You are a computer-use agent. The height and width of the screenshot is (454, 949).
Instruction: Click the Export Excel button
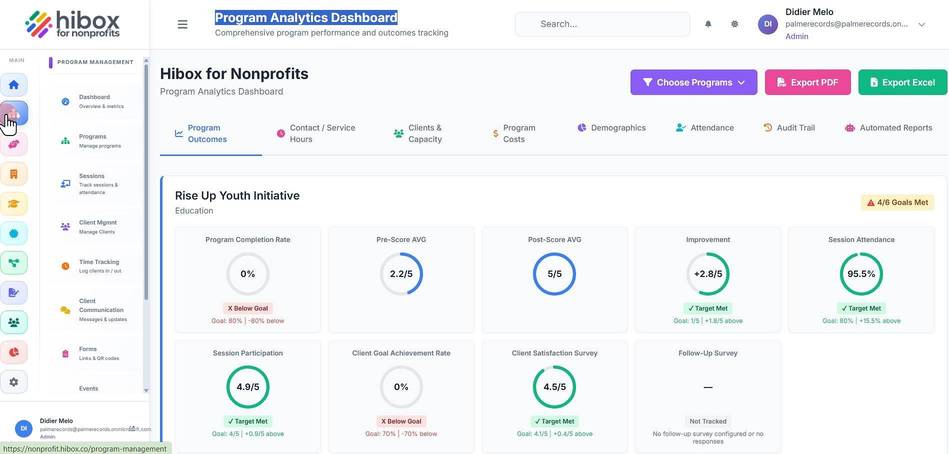coord(902,82)
